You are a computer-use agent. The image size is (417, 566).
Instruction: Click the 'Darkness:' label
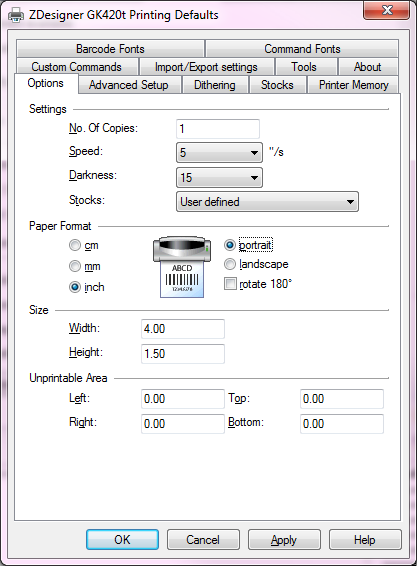(x=93, y=175)
